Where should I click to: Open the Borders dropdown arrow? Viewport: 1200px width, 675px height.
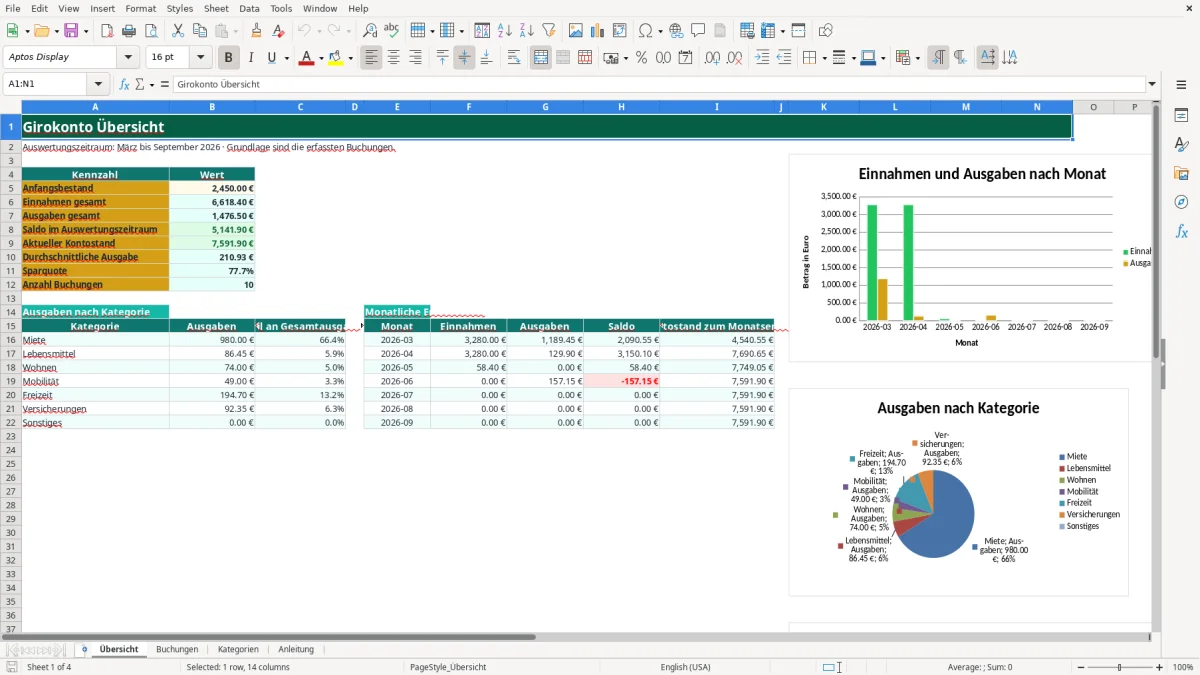tap(825, 58)
